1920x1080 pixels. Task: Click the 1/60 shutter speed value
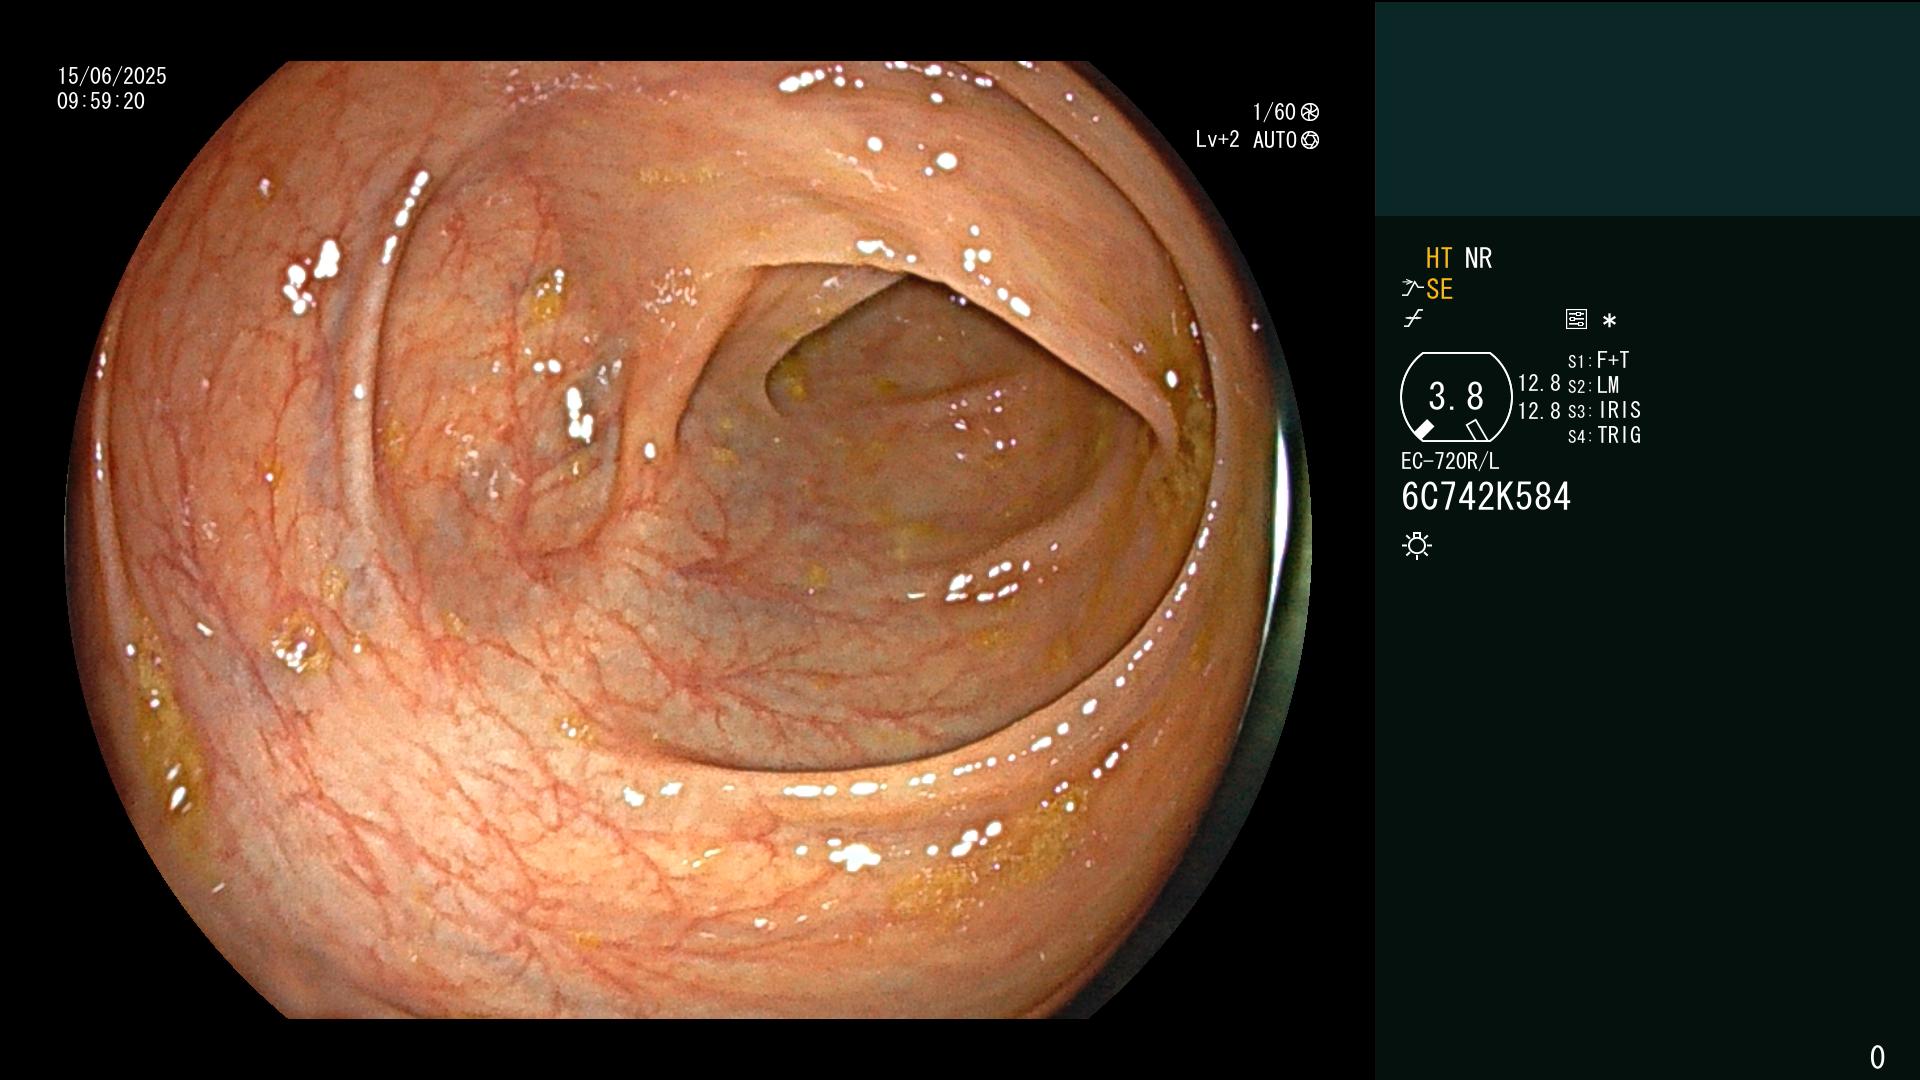coord(1274,112)
